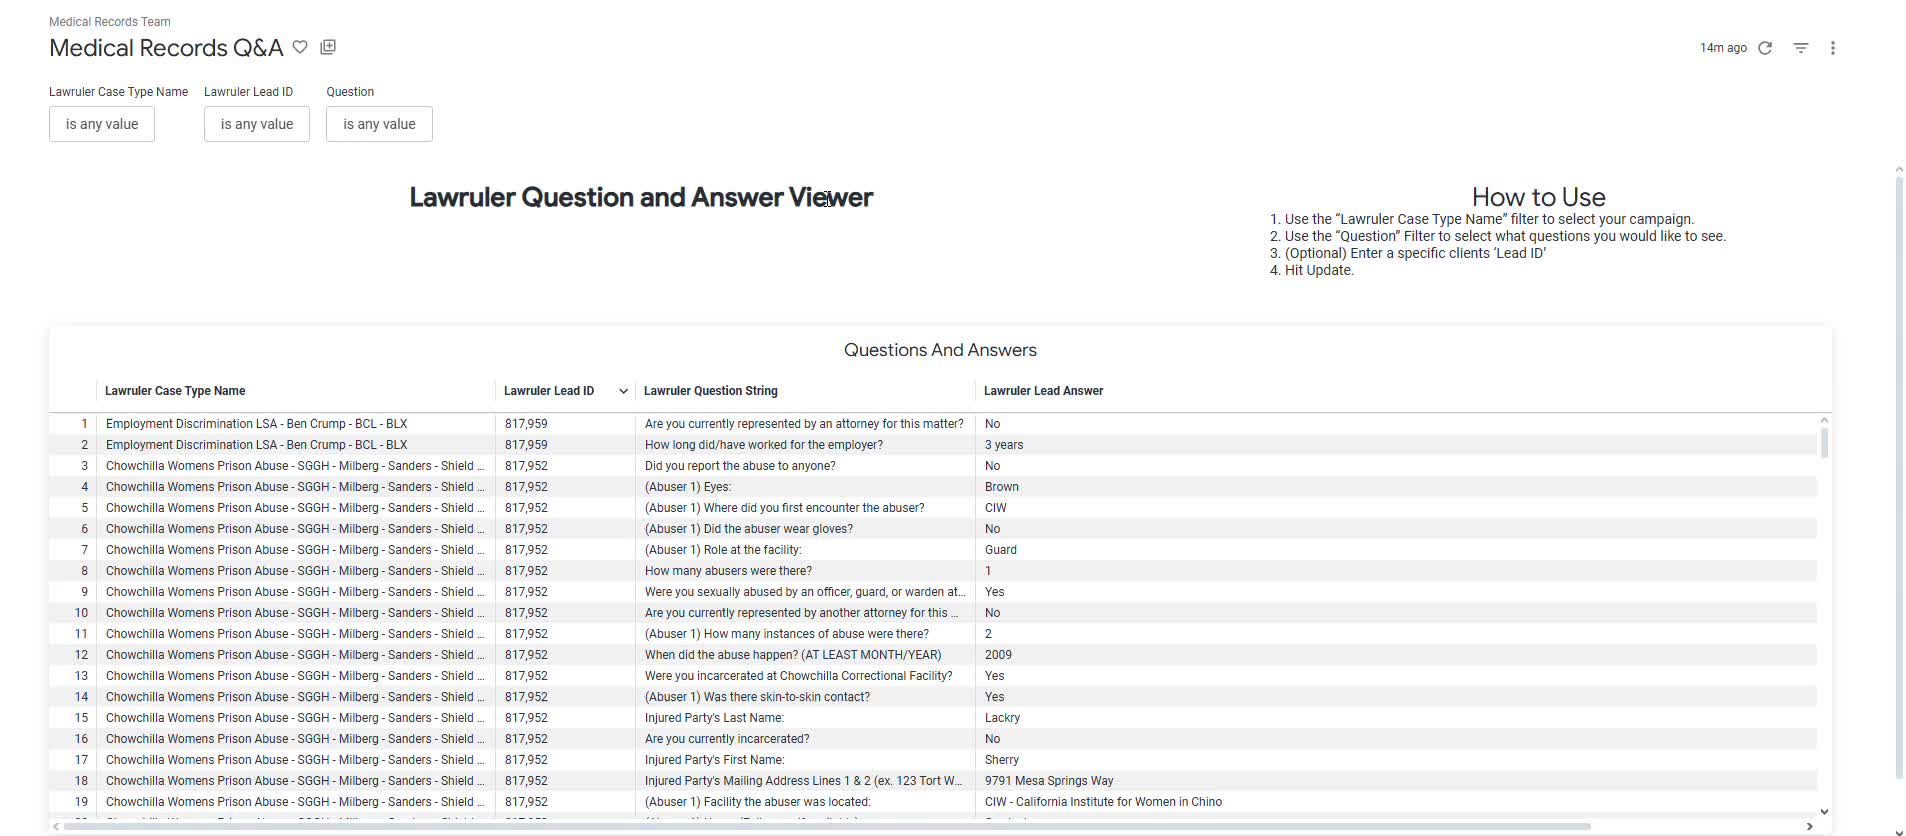Click the add-to-board icon beside the title

click(328, 47)
